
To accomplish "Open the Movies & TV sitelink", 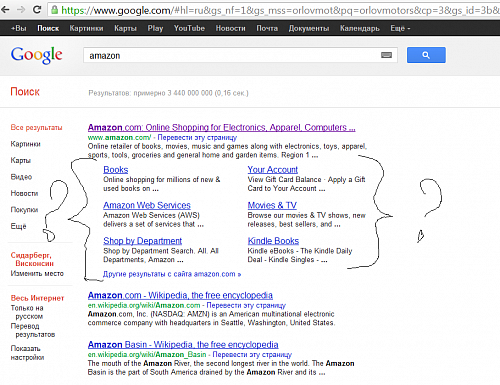I will [x=272, y=205].
